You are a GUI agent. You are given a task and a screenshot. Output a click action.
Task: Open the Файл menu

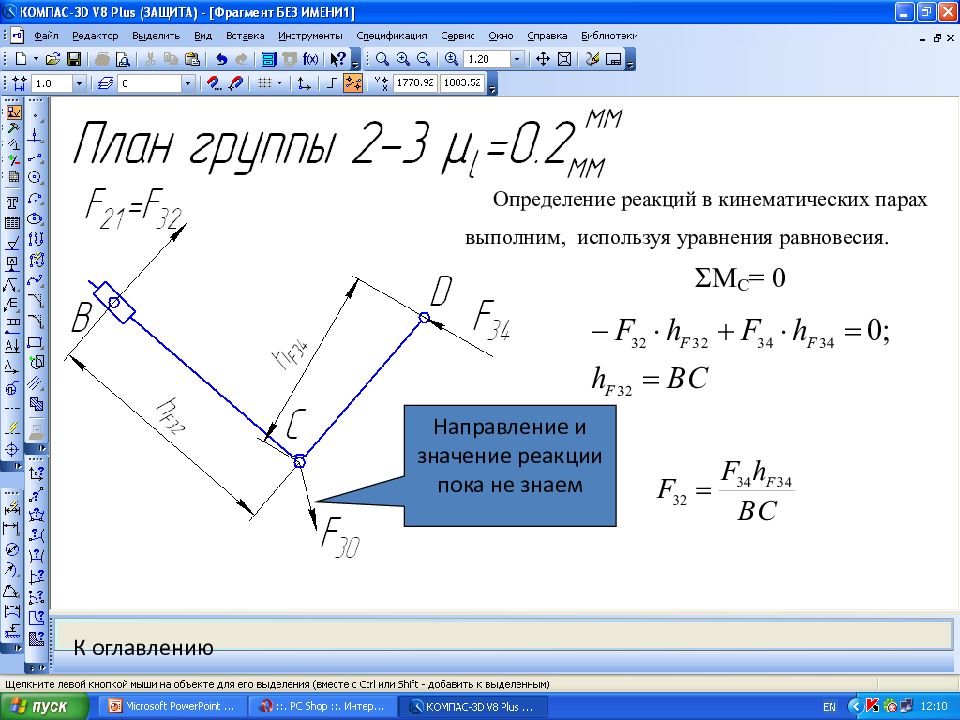click(46, 35)
